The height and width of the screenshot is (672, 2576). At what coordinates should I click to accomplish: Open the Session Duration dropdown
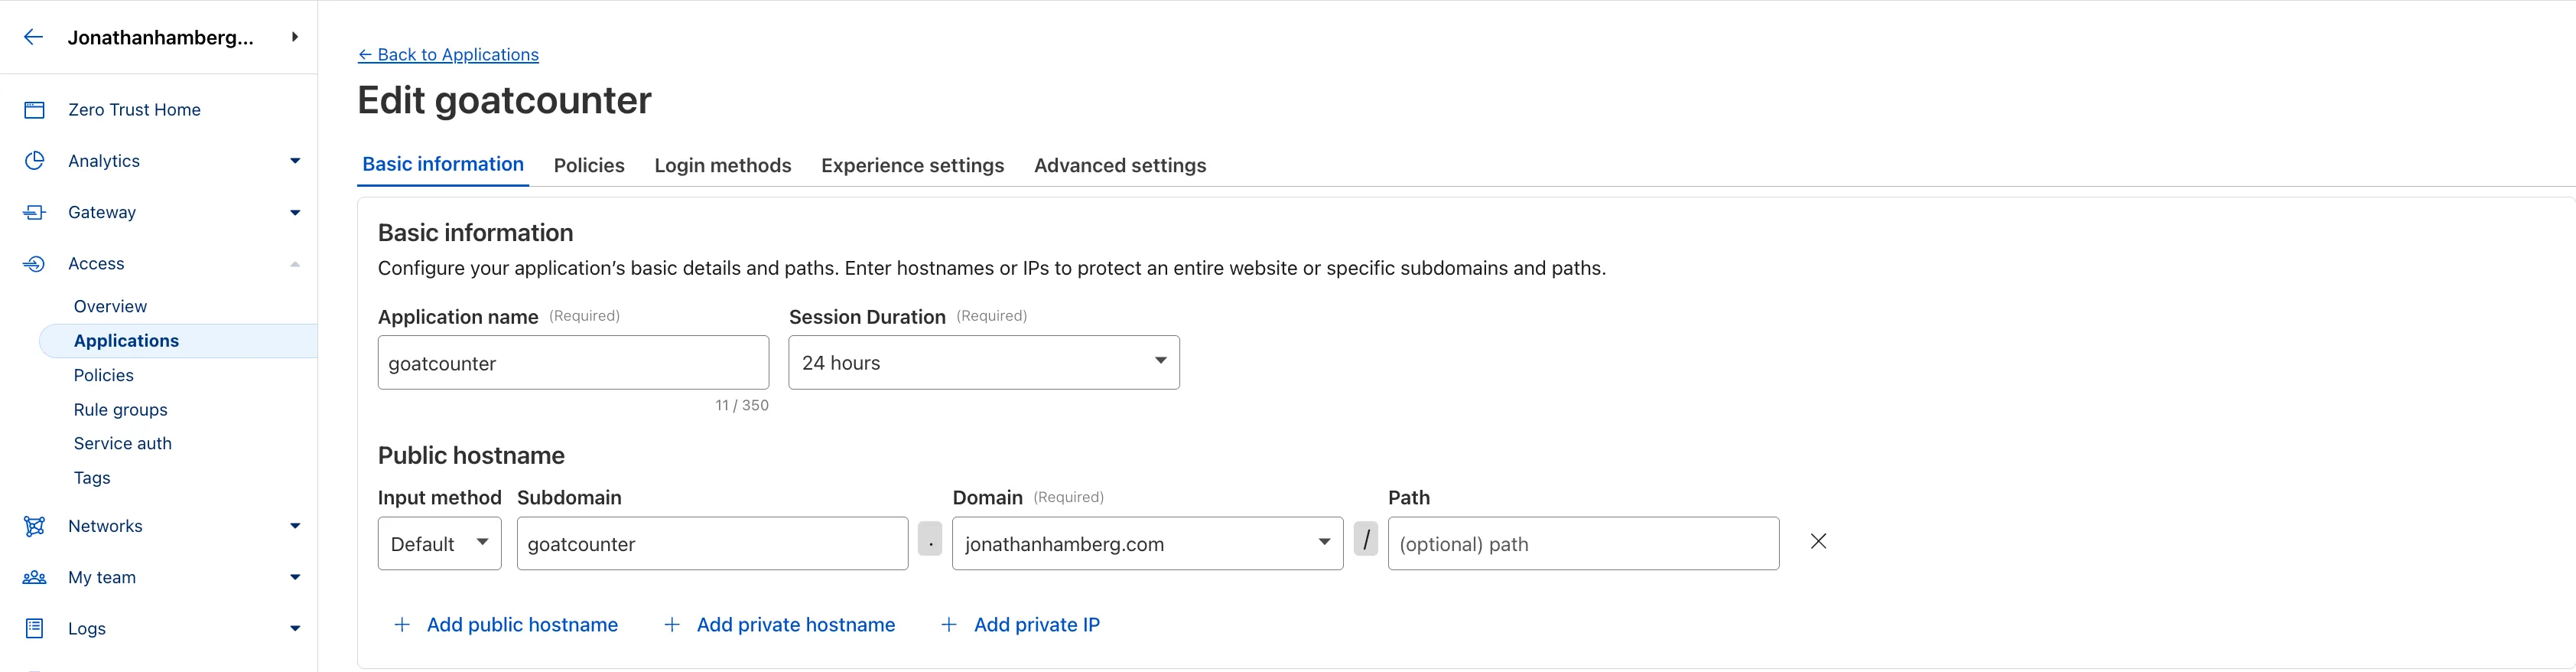pyautogui.click(x=984, y=363)
